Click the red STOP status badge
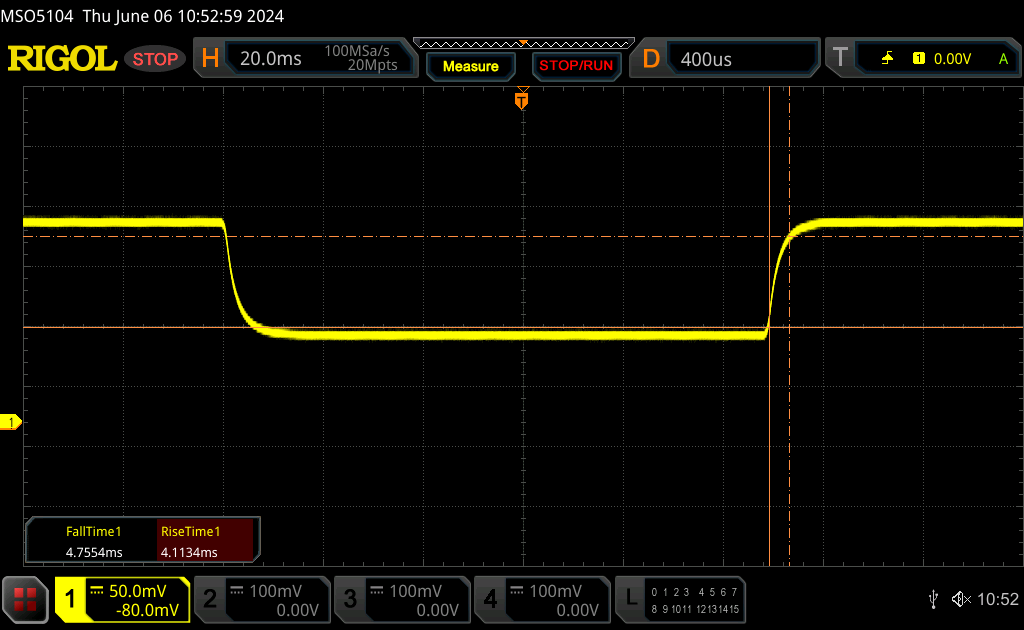 pyautogui.click(x=156, y=59)
